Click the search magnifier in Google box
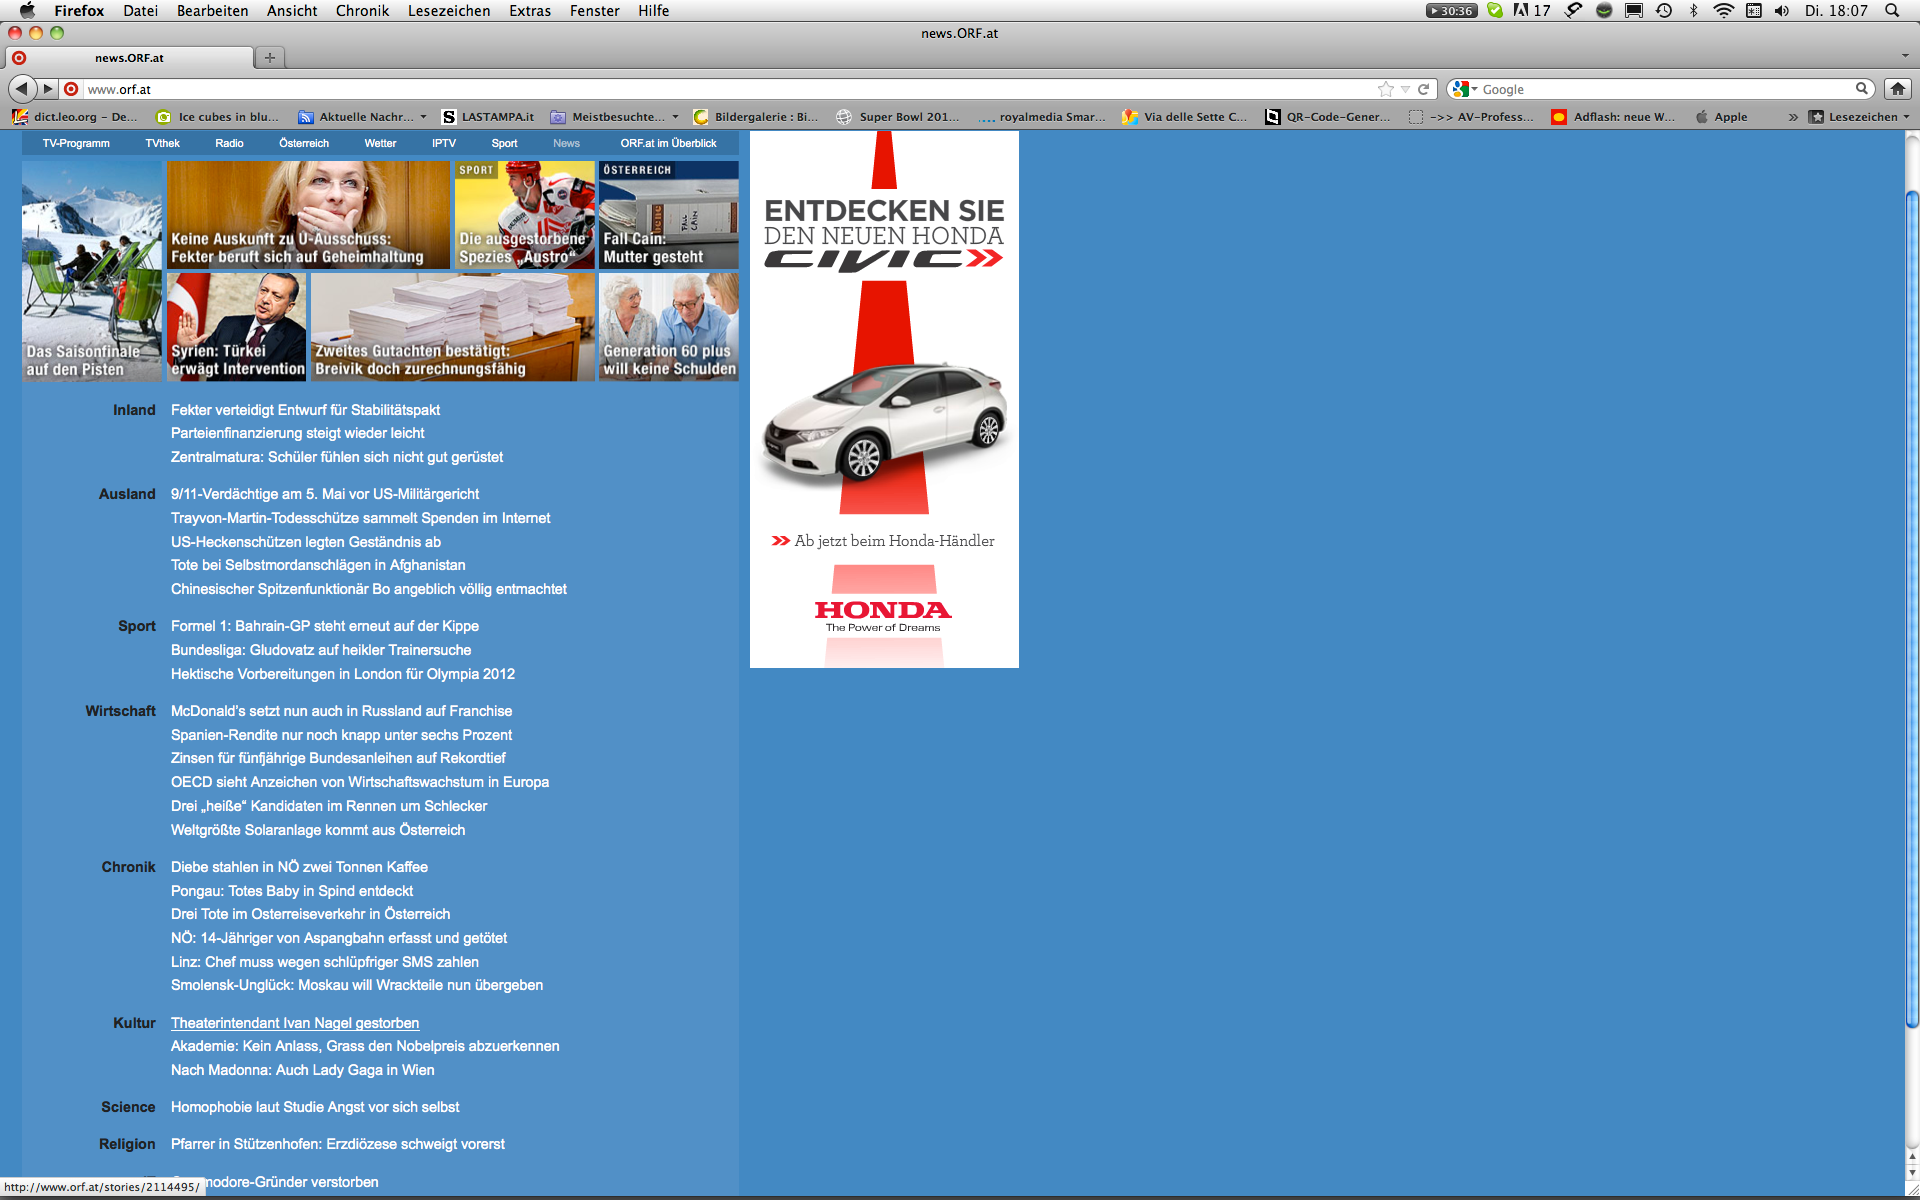The image size is (1920, 1200). click(x=1862, y=89)
